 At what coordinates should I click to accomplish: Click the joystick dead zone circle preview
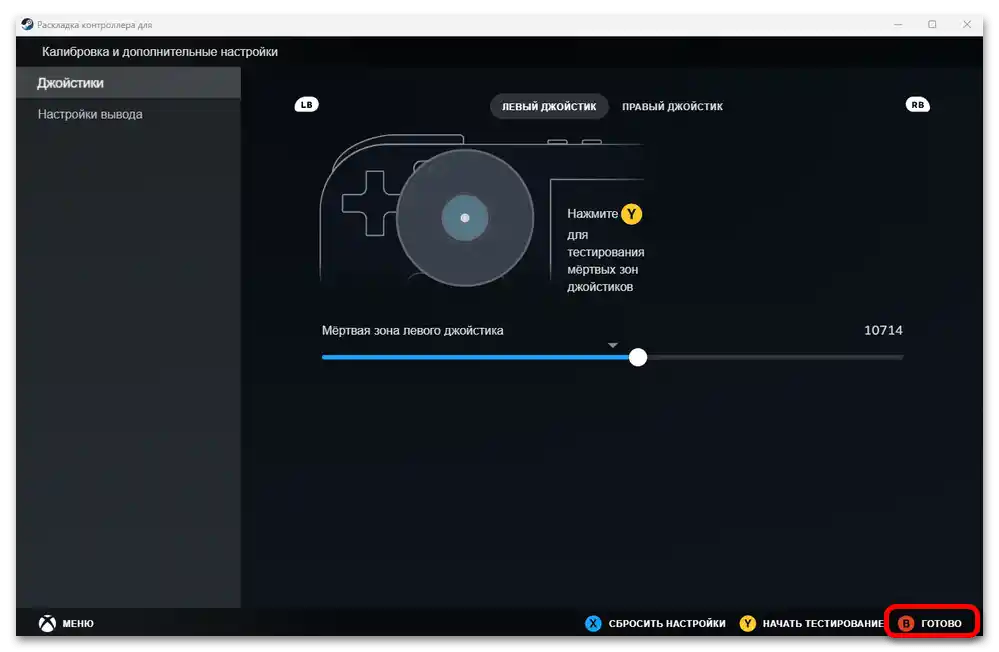[x=465, y=218]
